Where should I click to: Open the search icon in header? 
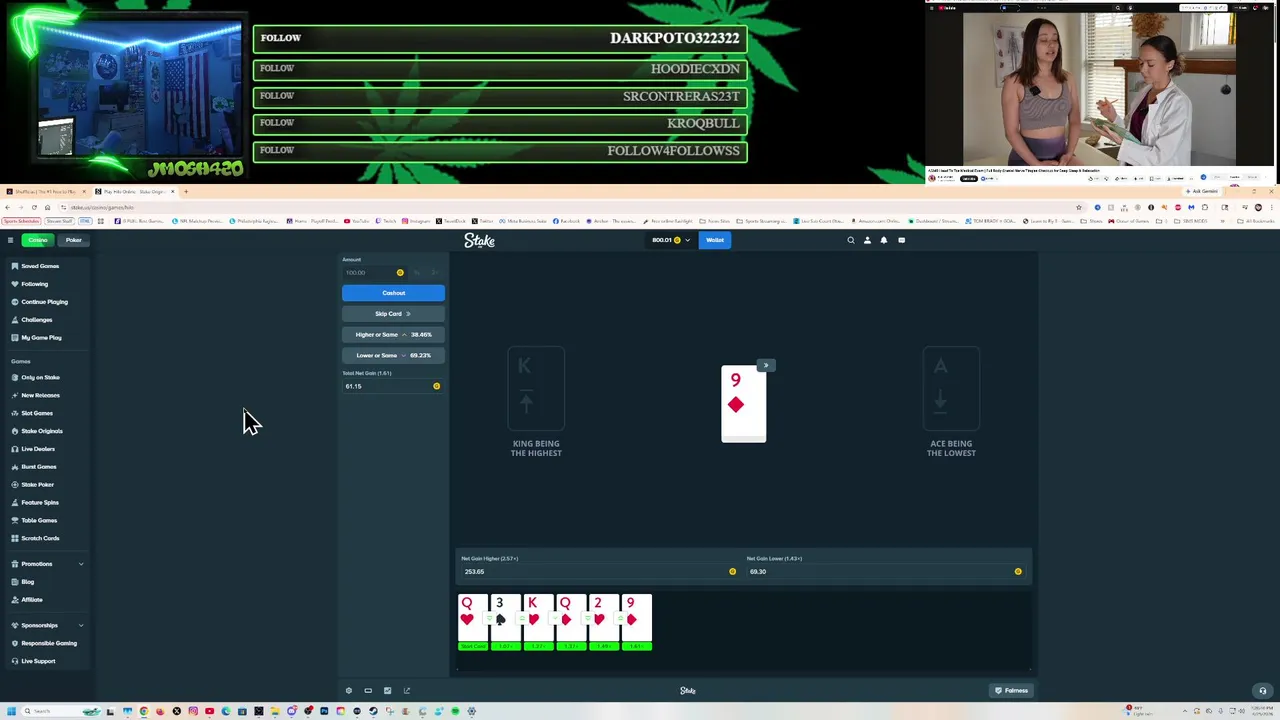(851, 240)
